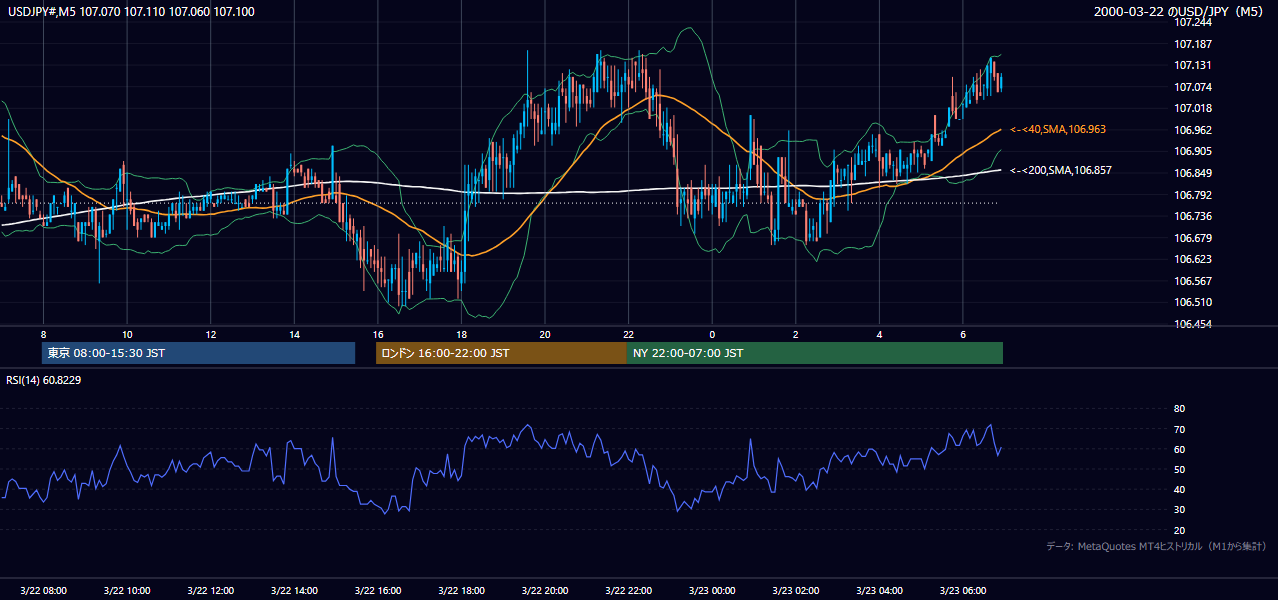1278x600 pixels.
Task: Click the 3/22 14:00 date label
Action: [x=294, y=591]
